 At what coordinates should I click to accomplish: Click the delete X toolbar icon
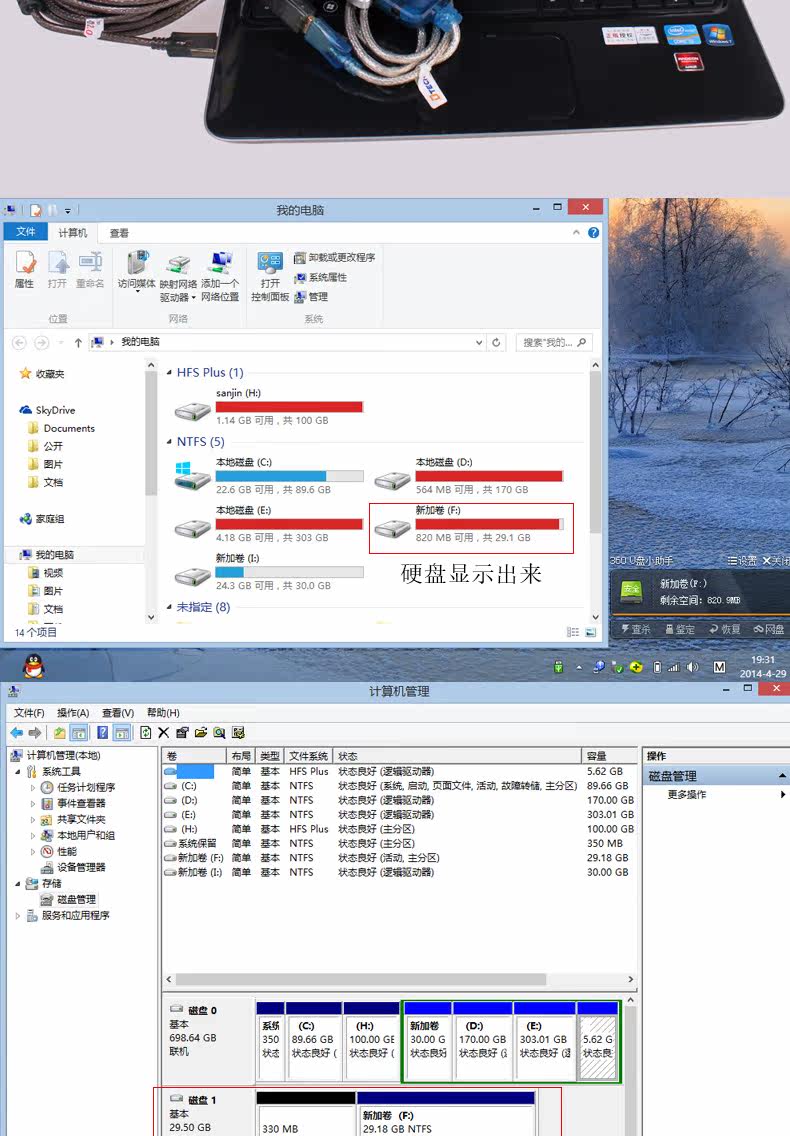(x=164, y=732)
